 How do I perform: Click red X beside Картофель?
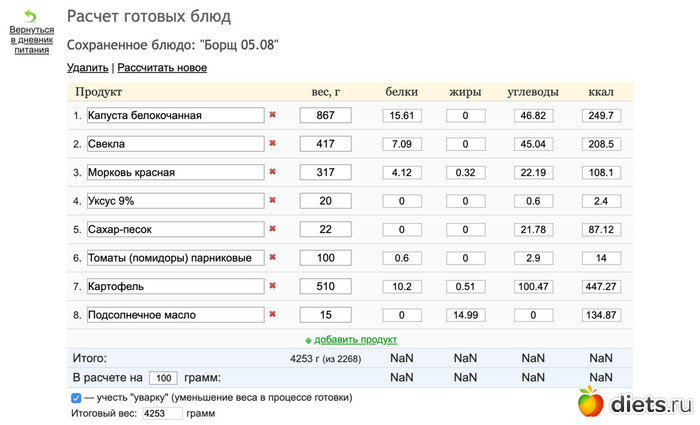coord(272,286)
